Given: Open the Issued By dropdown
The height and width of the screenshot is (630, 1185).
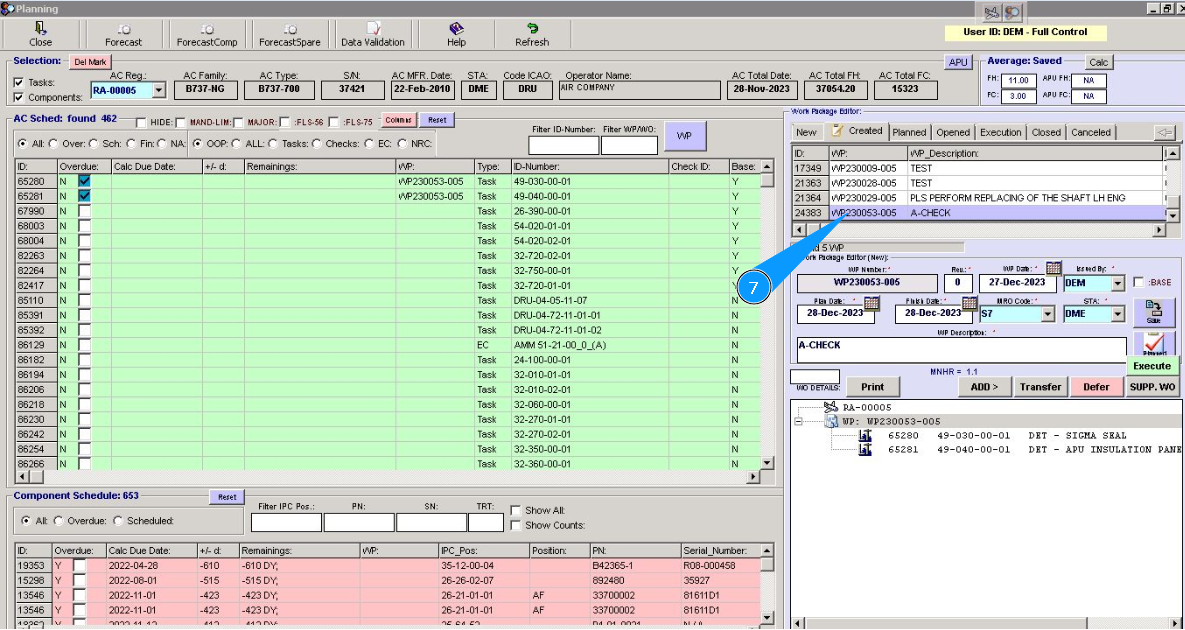Looking at the screenshot, I should click(1117, 284).
